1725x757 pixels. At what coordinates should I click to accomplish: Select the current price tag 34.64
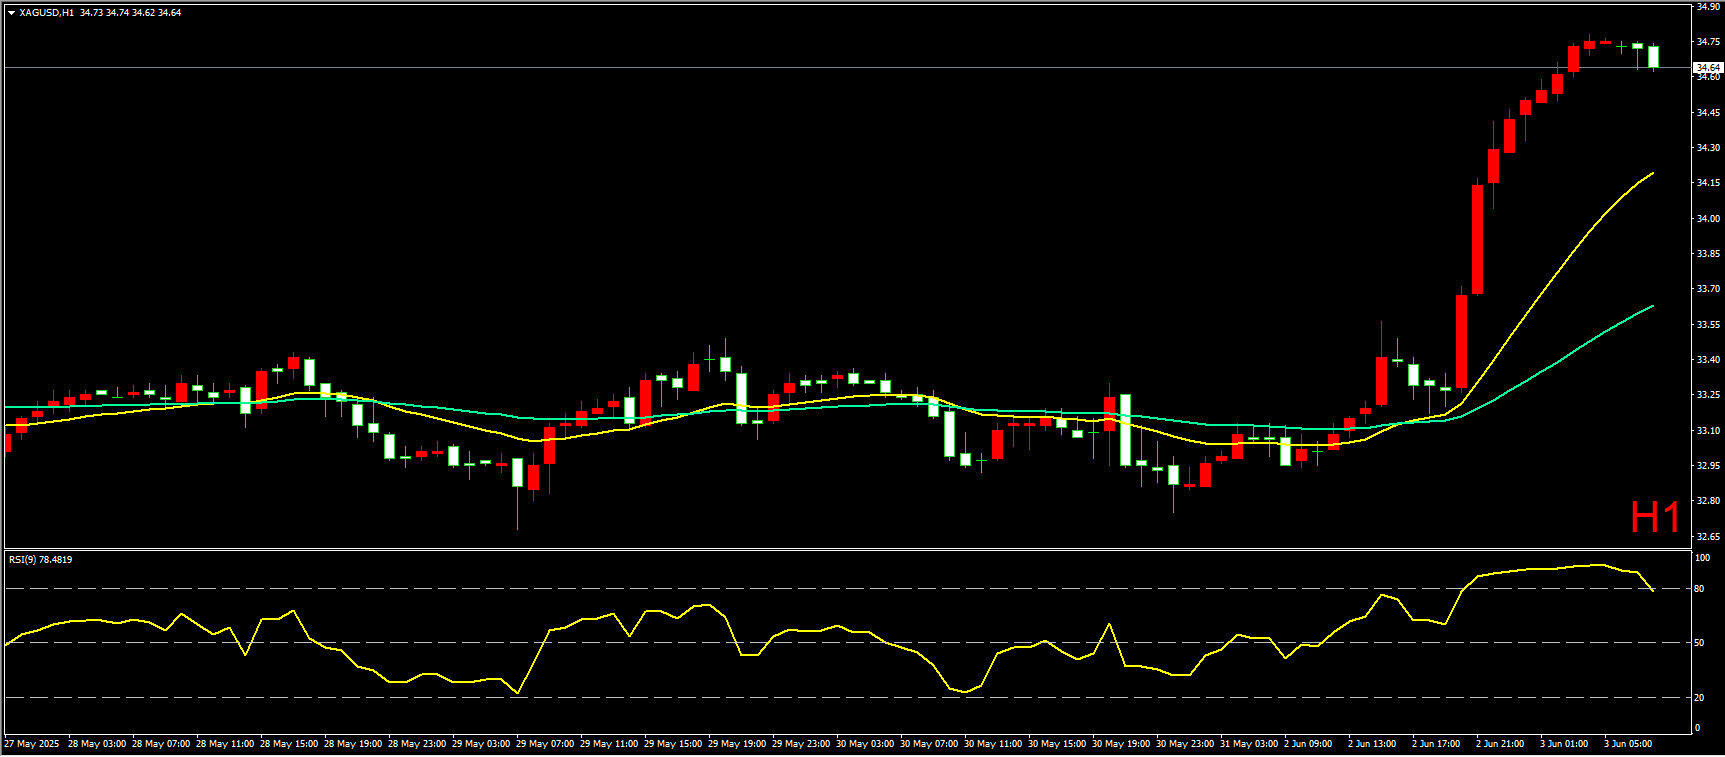[1707, 67]
